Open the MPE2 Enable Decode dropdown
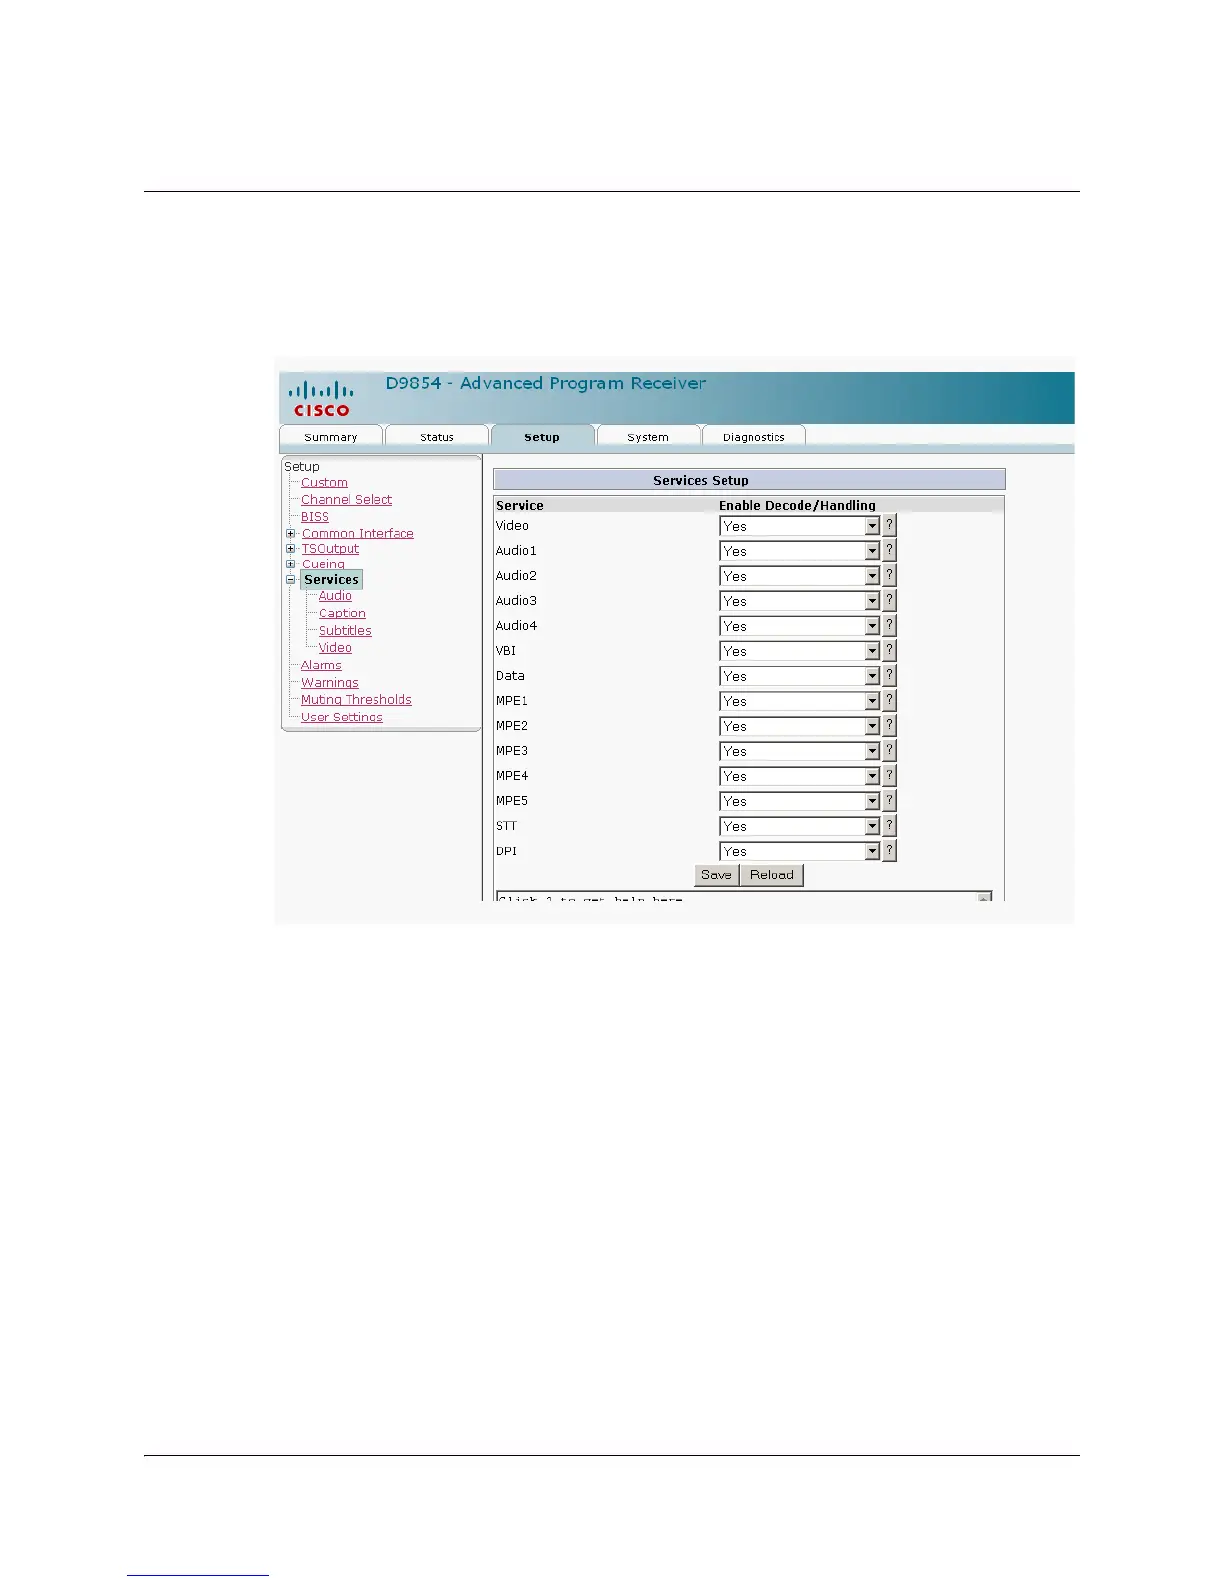 coord(799,726)
